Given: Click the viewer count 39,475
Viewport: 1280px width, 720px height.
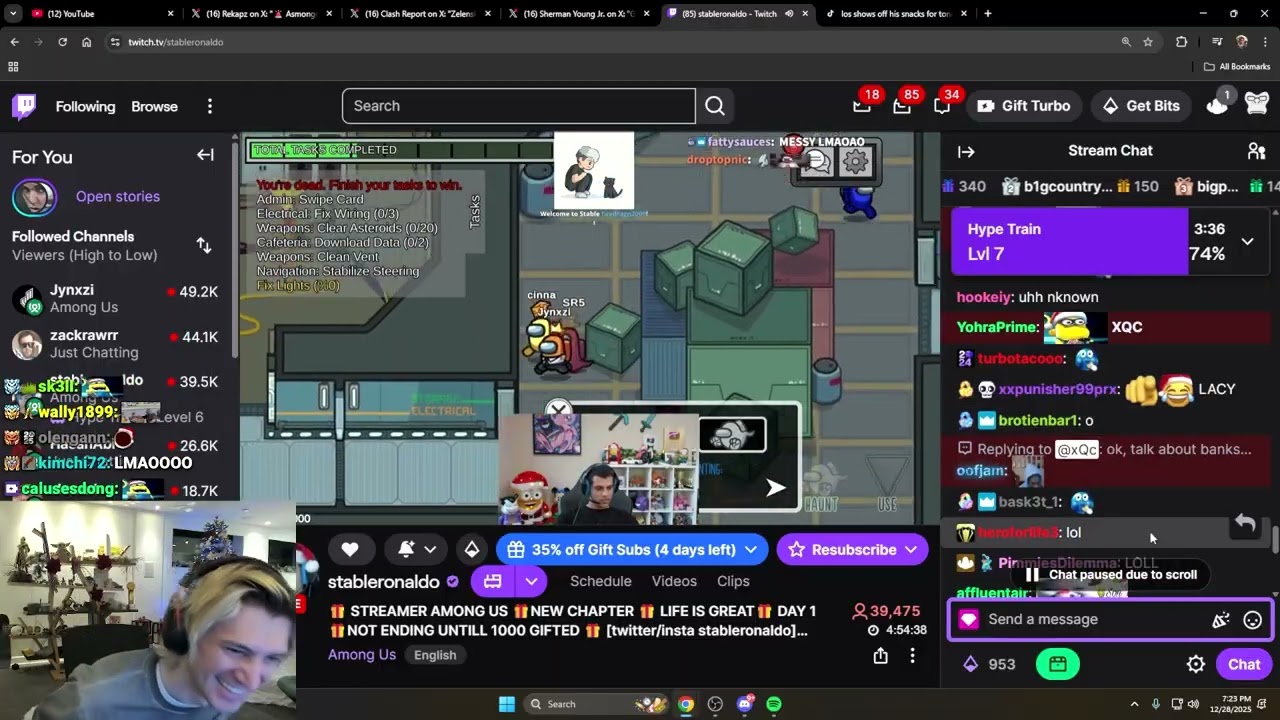Looking at the screenshot, I should pyautogui.click(x=886, y=611).
